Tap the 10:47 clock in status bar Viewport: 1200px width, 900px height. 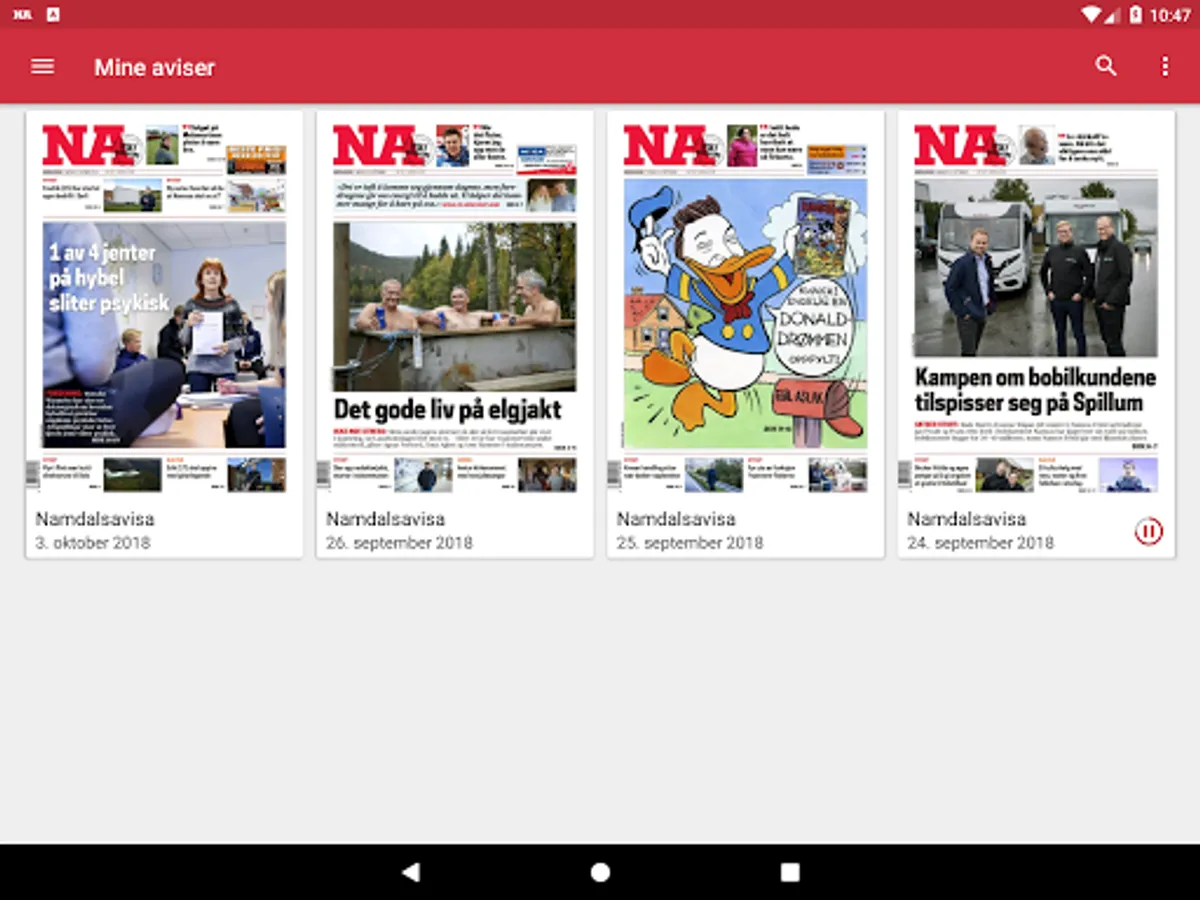[1170, 14]
